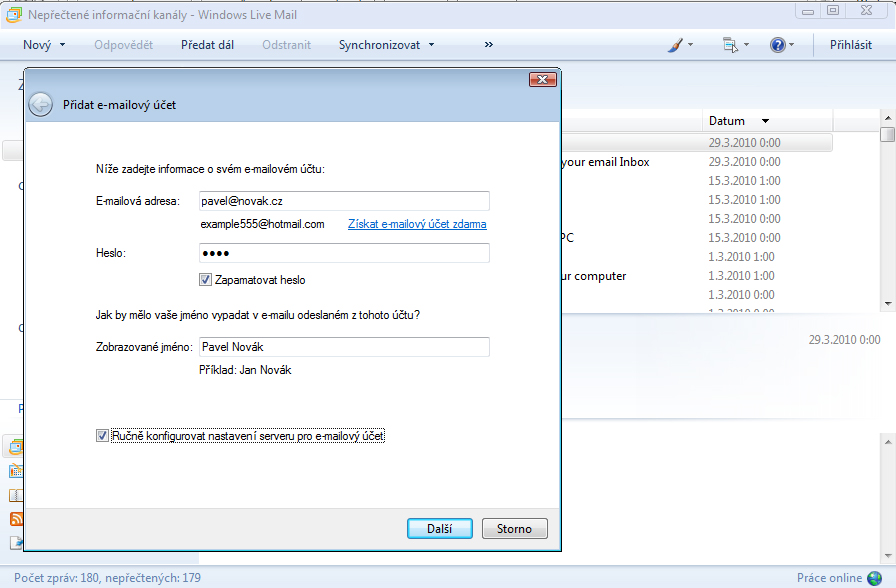Open the paintbrush color scheme tool
This screenshot has width=896, height=588.
(x=675, y=45)
